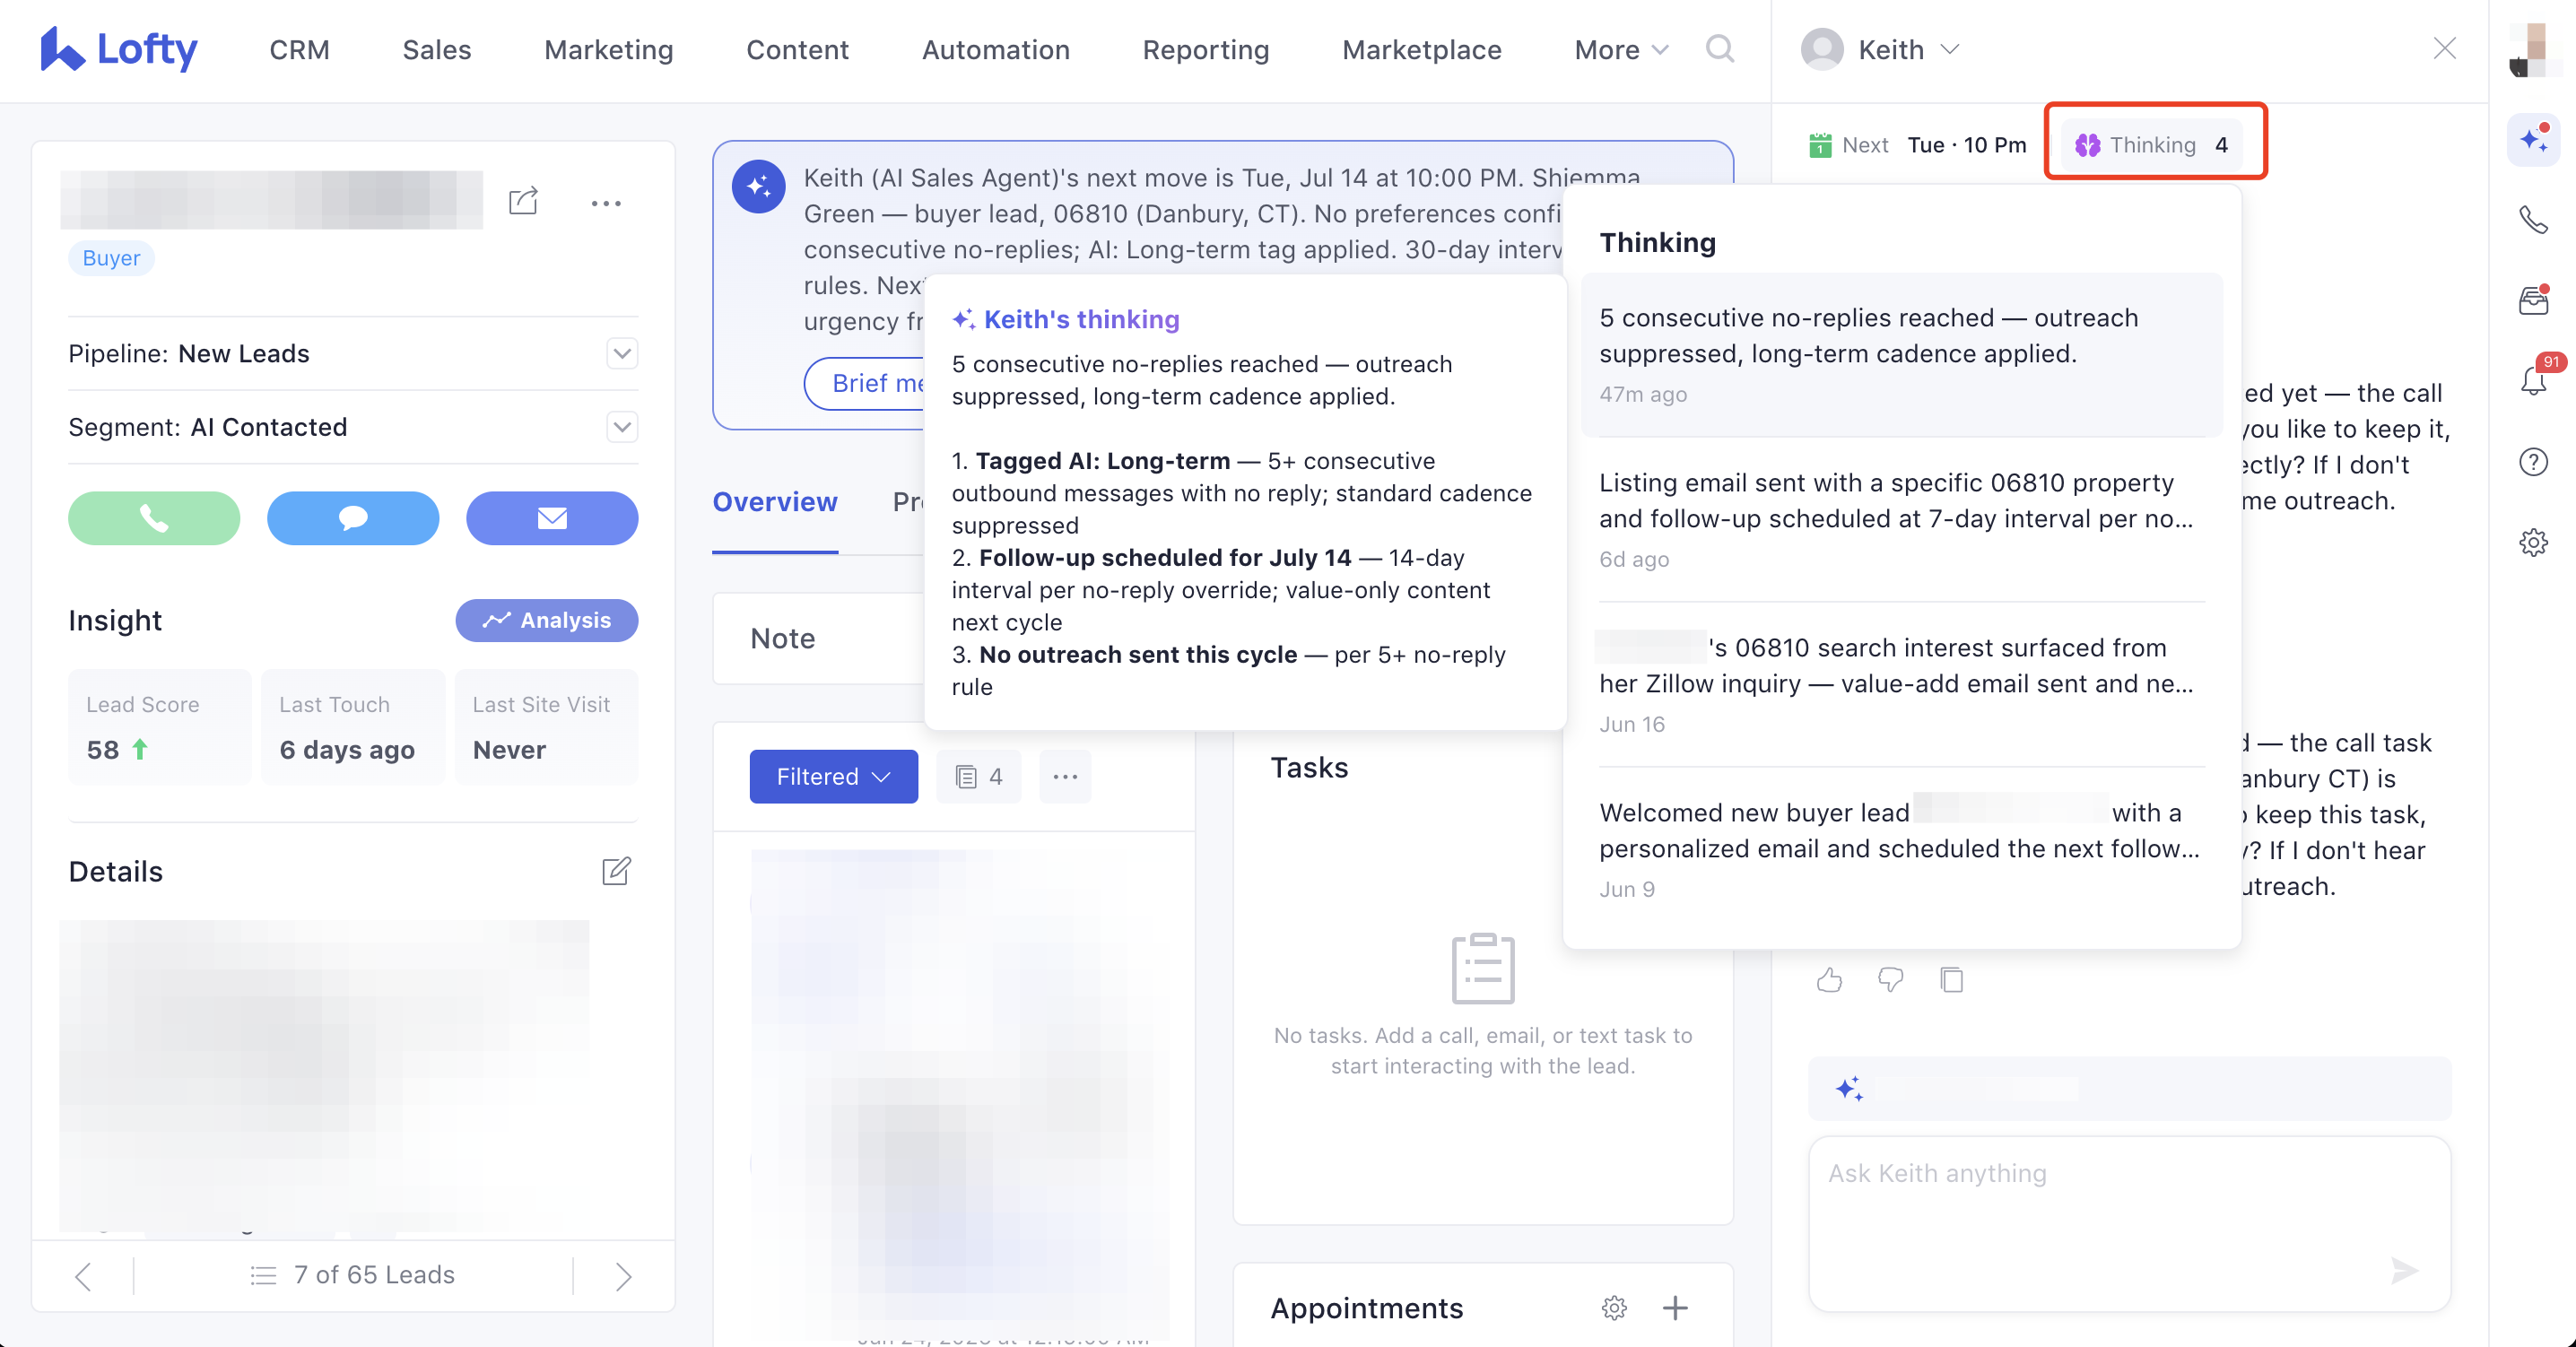2576x1347 pixels.
Task: Open the search magnifier in top navigation
Action: click(1719, 49)
